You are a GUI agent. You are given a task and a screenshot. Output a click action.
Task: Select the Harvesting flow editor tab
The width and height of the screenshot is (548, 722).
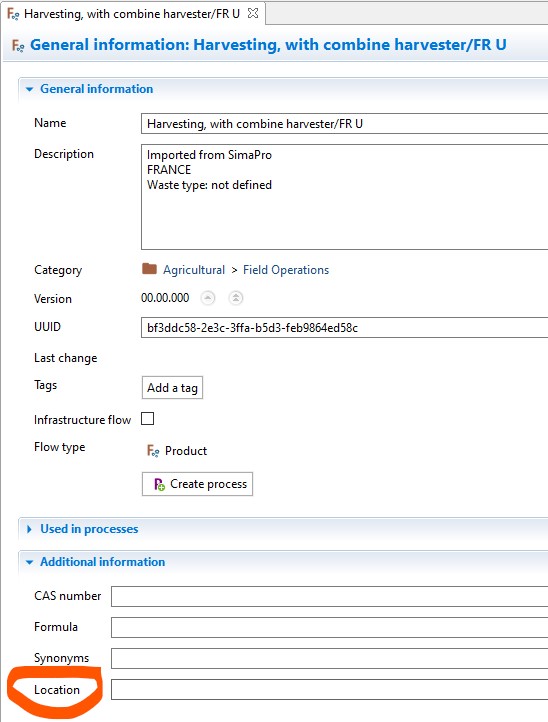(x=132, y=14)
